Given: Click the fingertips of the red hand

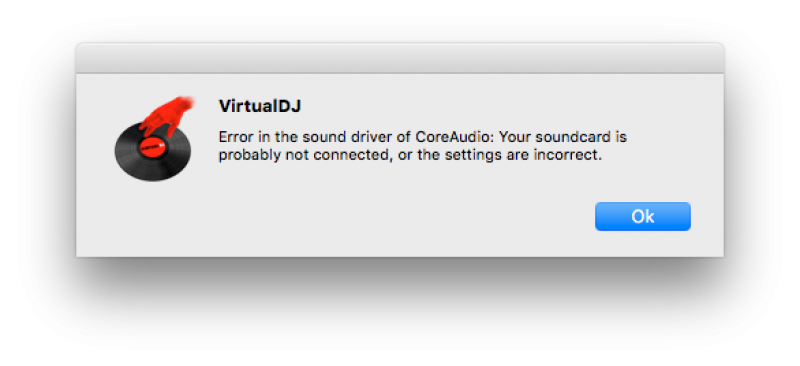Looking at the screenshot, I should (x=186, y=102).
